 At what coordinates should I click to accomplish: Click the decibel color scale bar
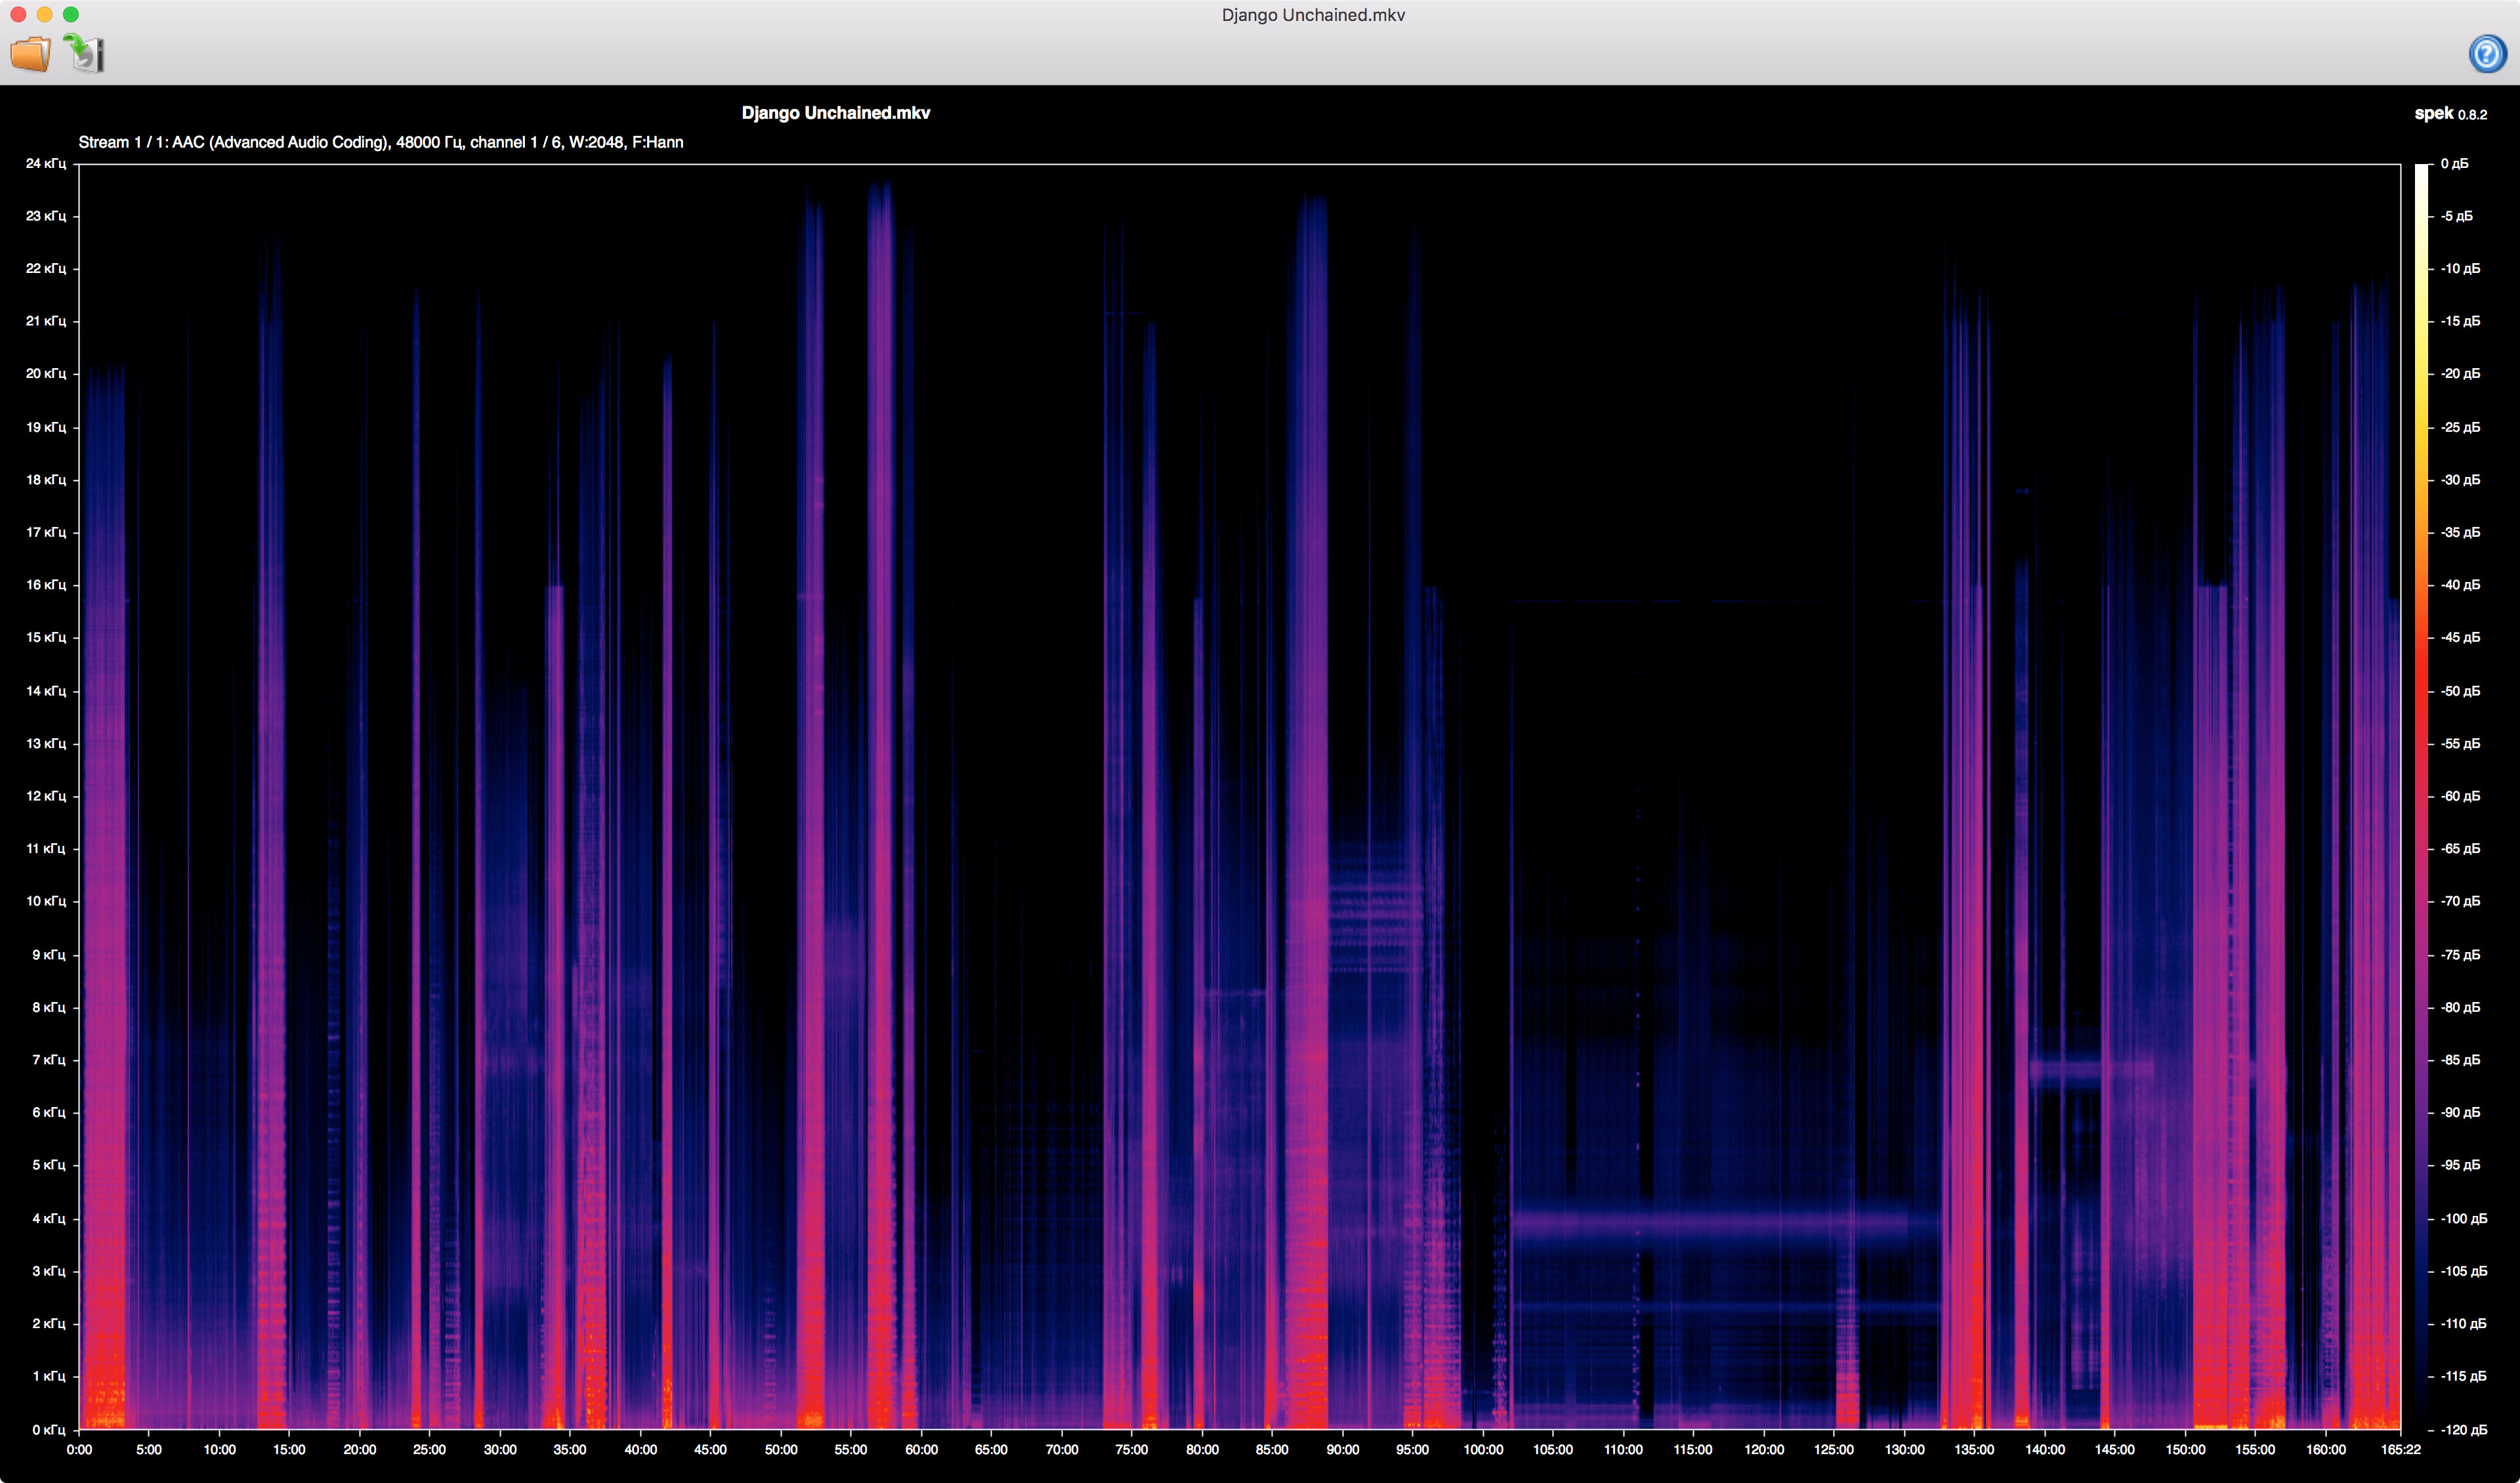(2422, 796)
